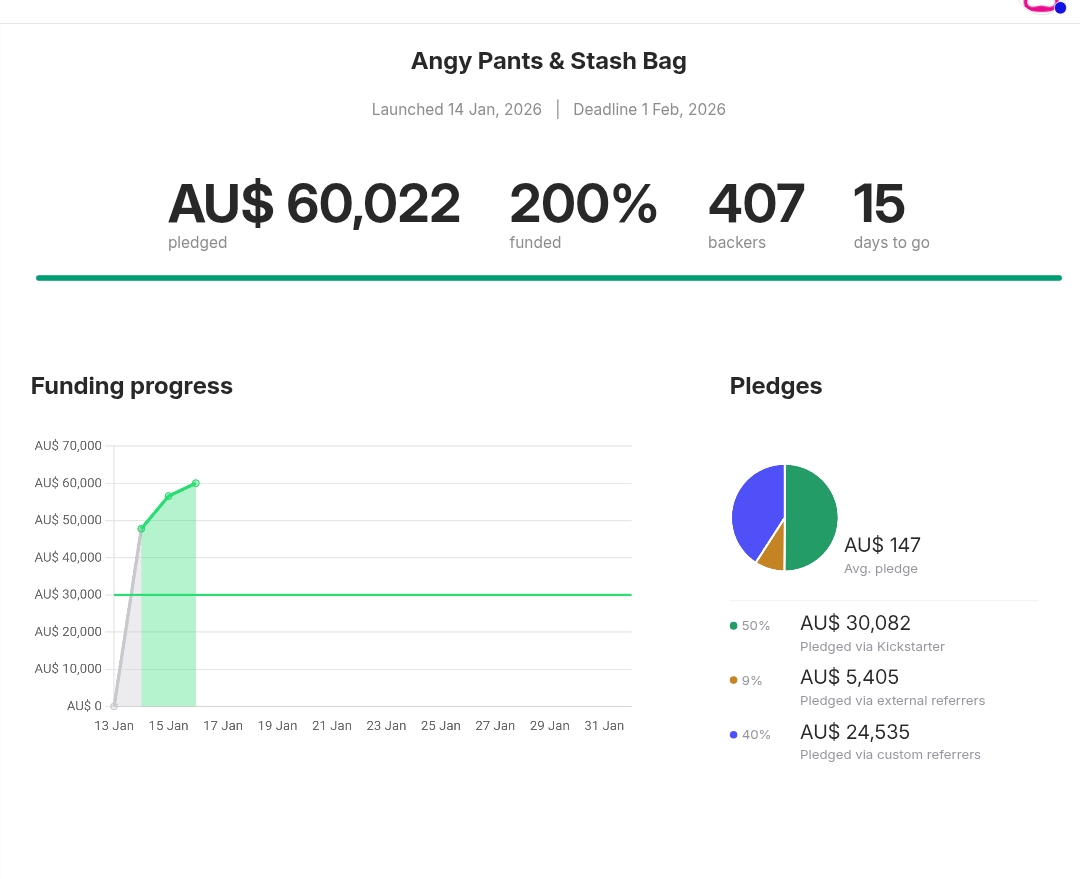Click the blue notification dot on avatar
The image size is (1080, 879).
pyautogui.click(x=1060, y=8)
